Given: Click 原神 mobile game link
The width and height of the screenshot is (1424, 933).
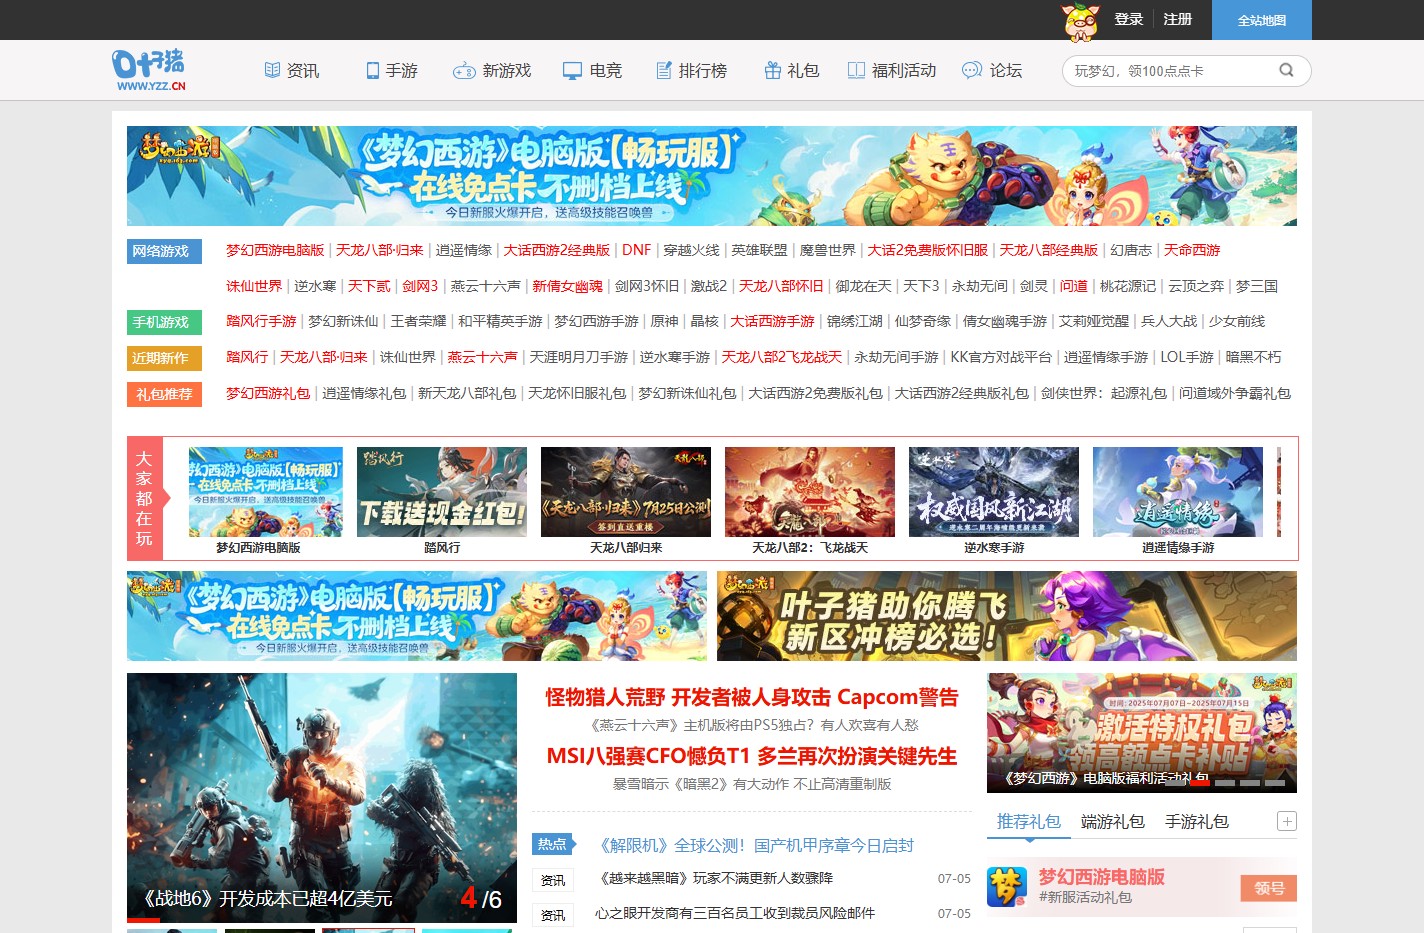Looking at the screenshot, I should coord(664,321).
